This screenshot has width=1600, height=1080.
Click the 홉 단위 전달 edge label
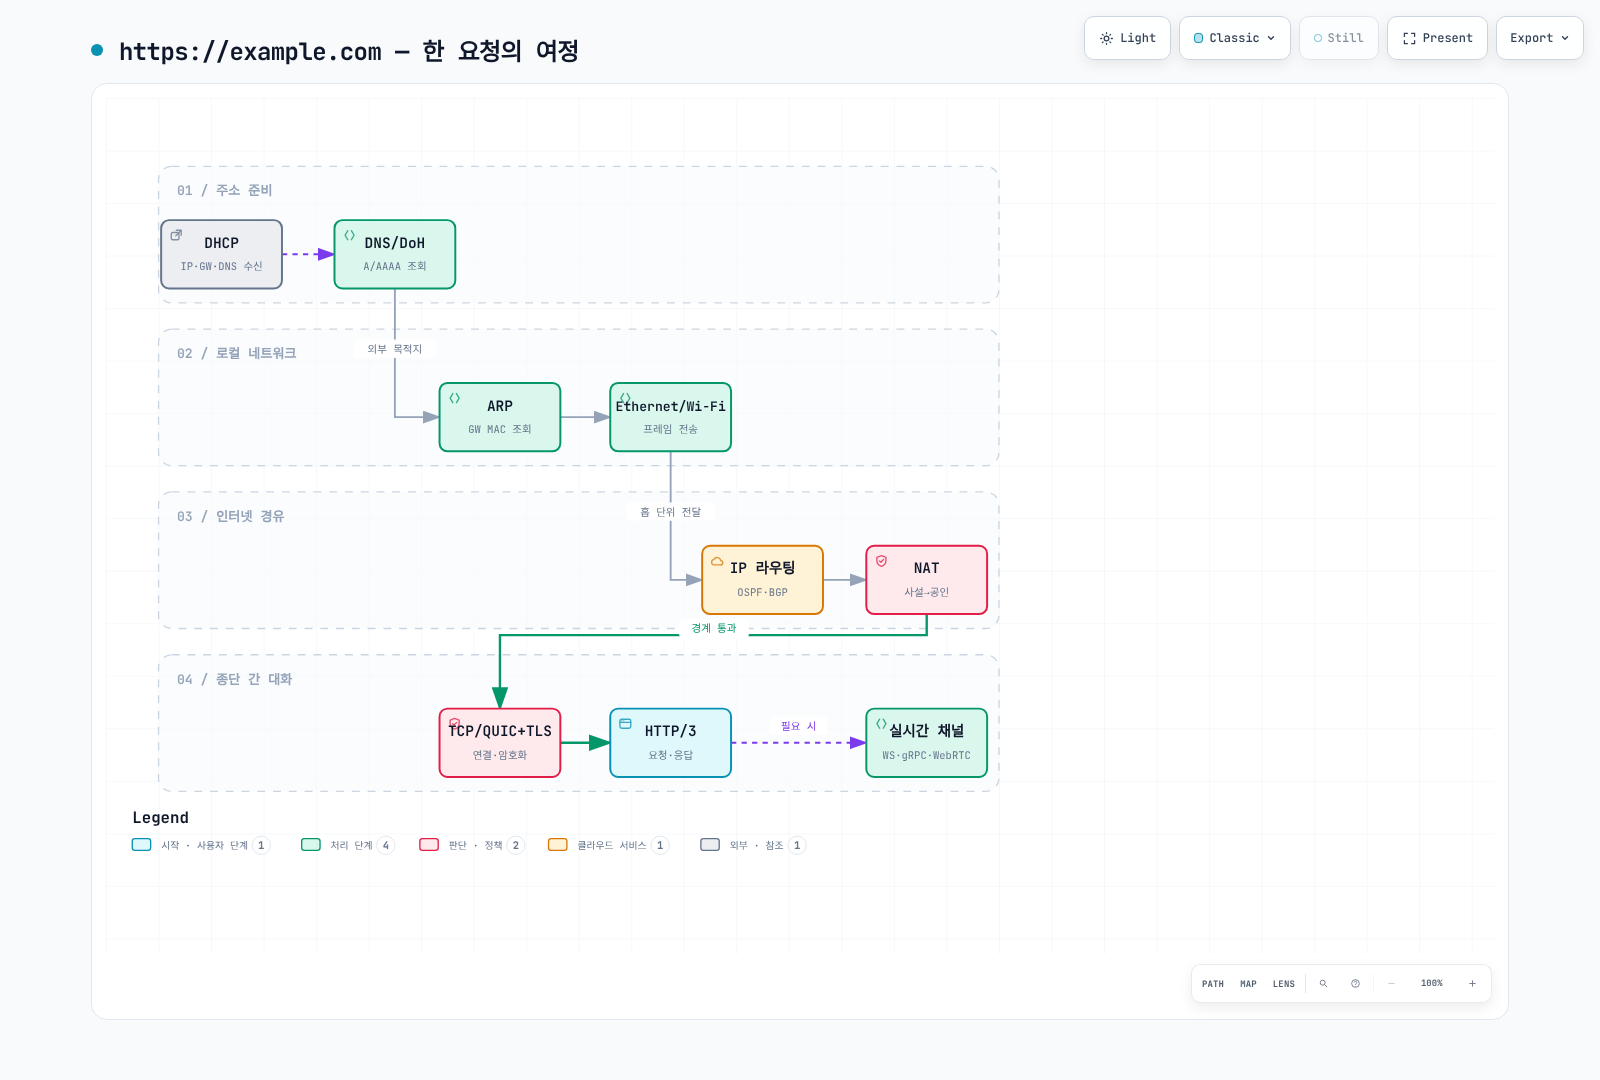pos(671,512)
